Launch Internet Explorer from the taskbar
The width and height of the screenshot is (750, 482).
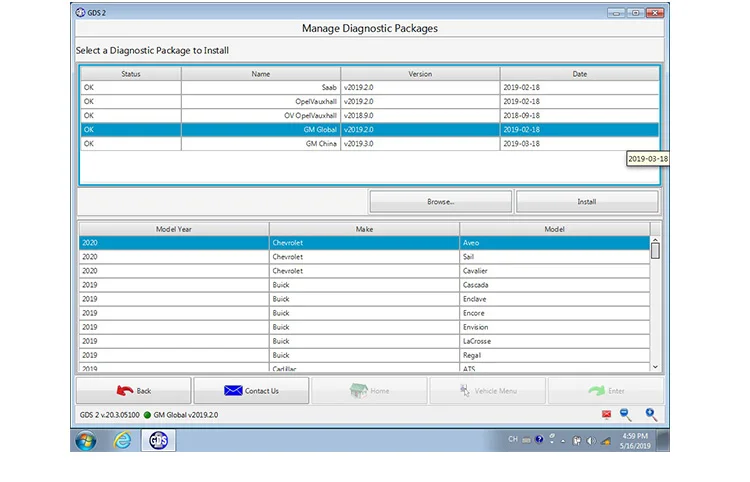click(x=122, y=440)
